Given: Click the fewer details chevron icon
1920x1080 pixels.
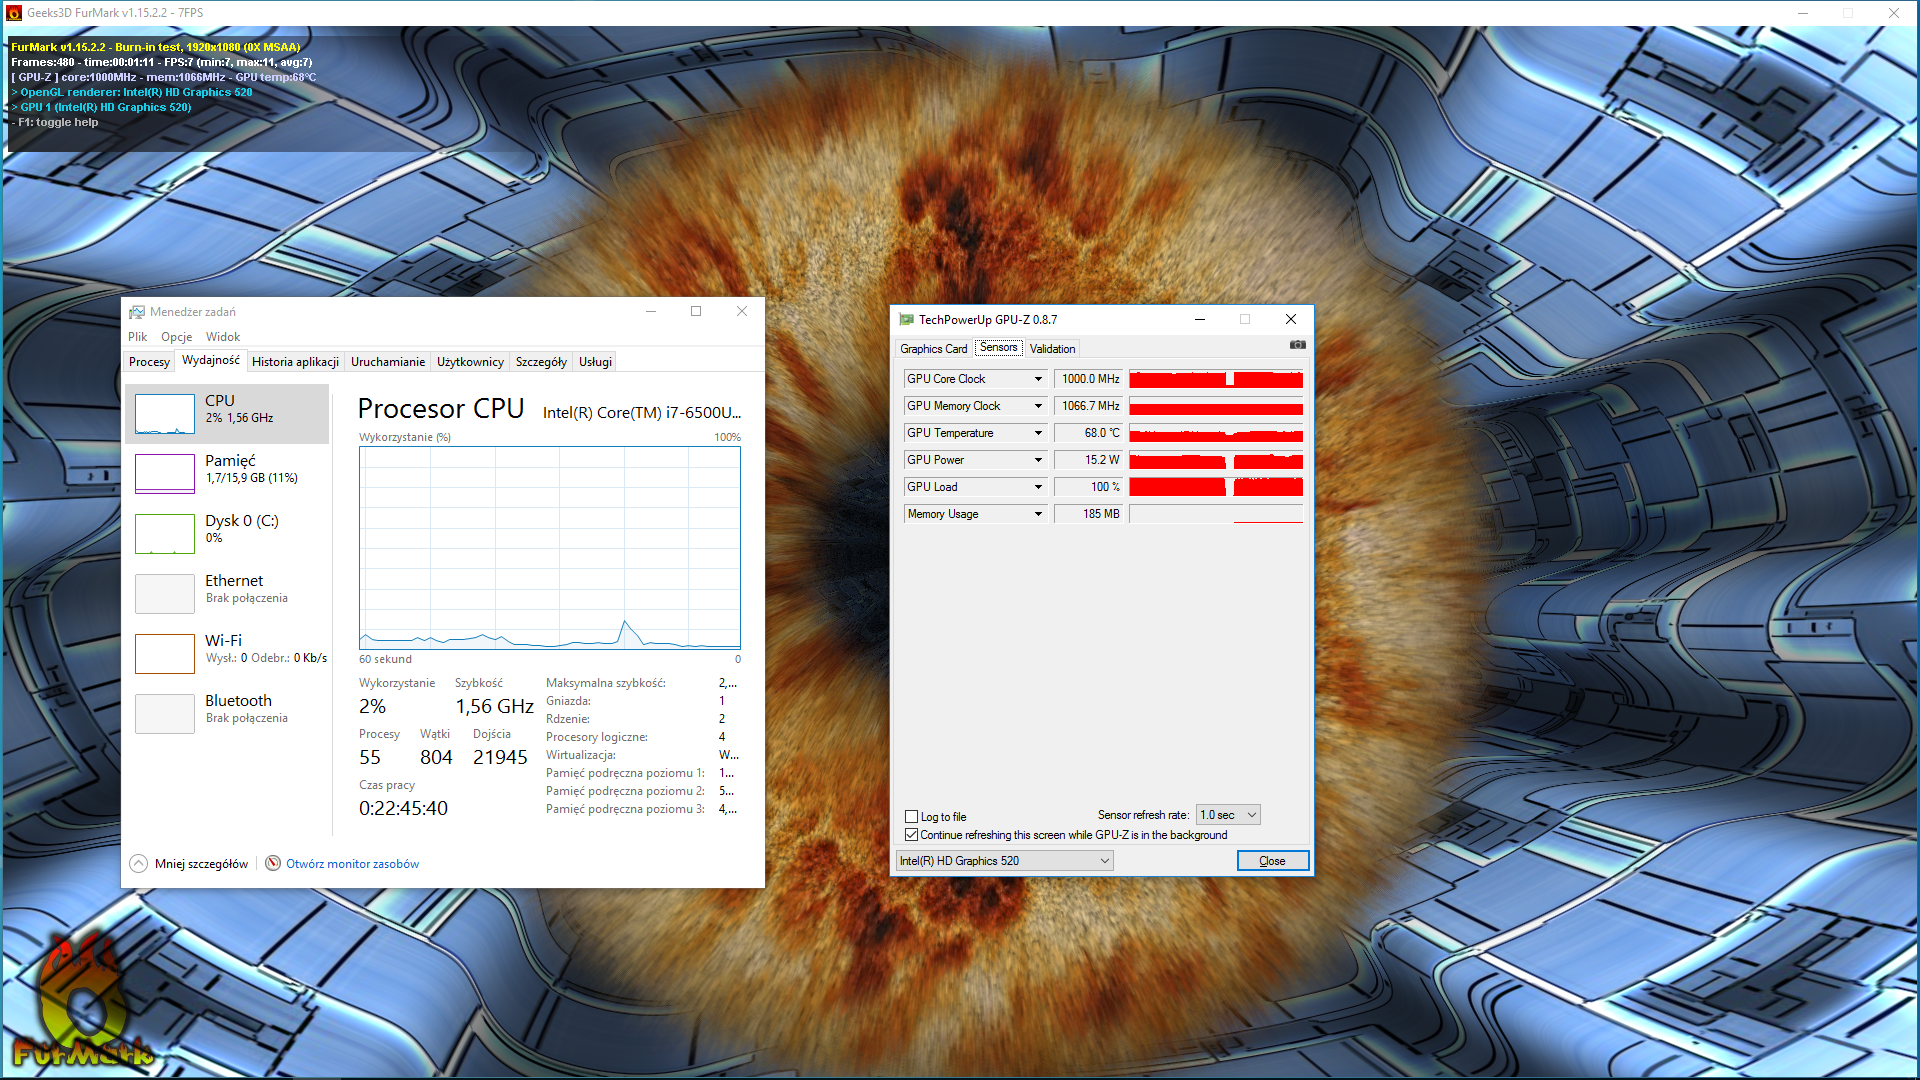Looking at the screenshot, I should [139, 864].
